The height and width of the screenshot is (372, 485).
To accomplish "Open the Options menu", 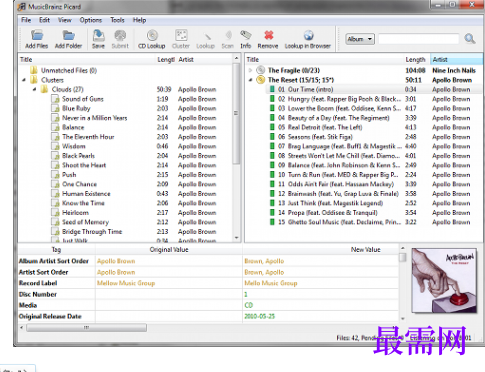I will pyautogui.click(x=91, y=20).
